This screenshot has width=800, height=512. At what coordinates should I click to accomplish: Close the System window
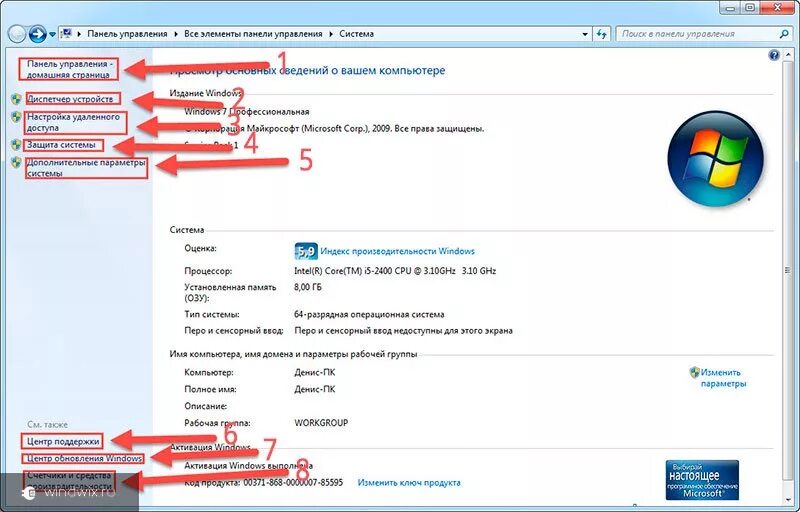click(778, 7)
